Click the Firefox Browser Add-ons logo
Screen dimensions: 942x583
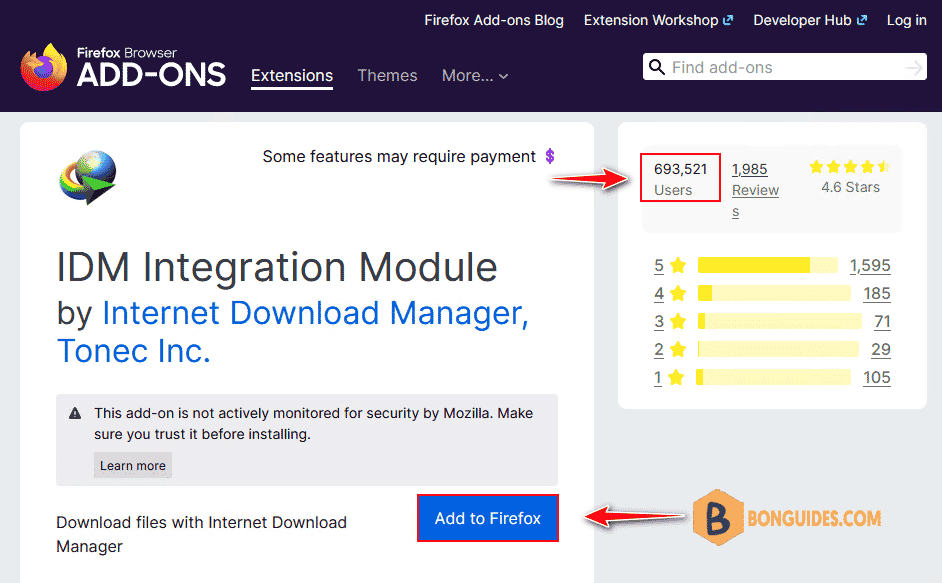point(123,67)
